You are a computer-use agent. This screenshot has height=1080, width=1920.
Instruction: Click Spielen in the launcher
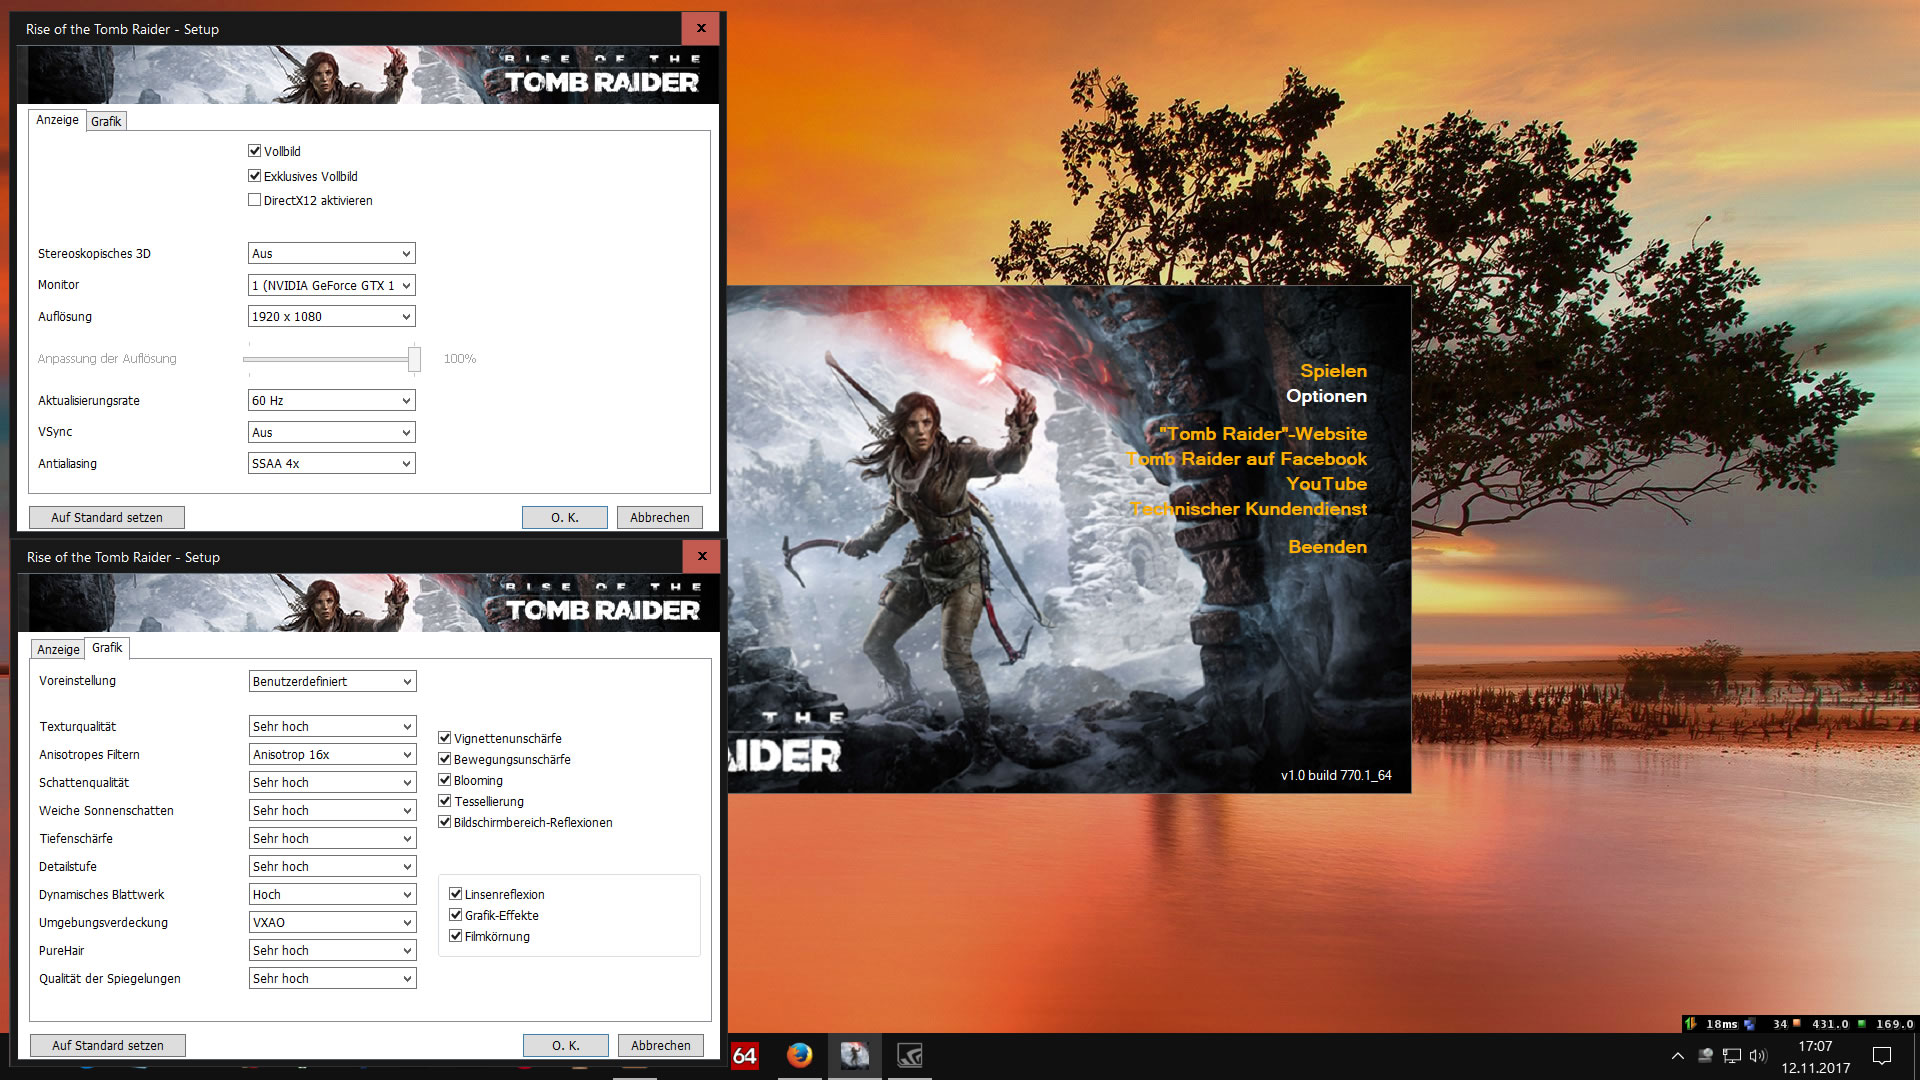tap(1333, 371)
